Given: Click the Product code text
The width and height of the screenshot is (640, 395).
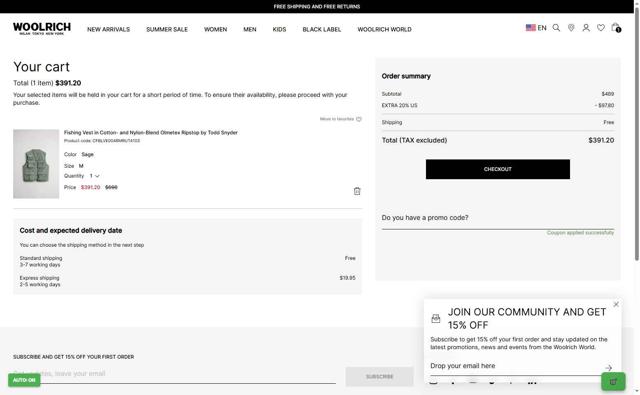Looking at the screenshot, I should pos(102,141).
